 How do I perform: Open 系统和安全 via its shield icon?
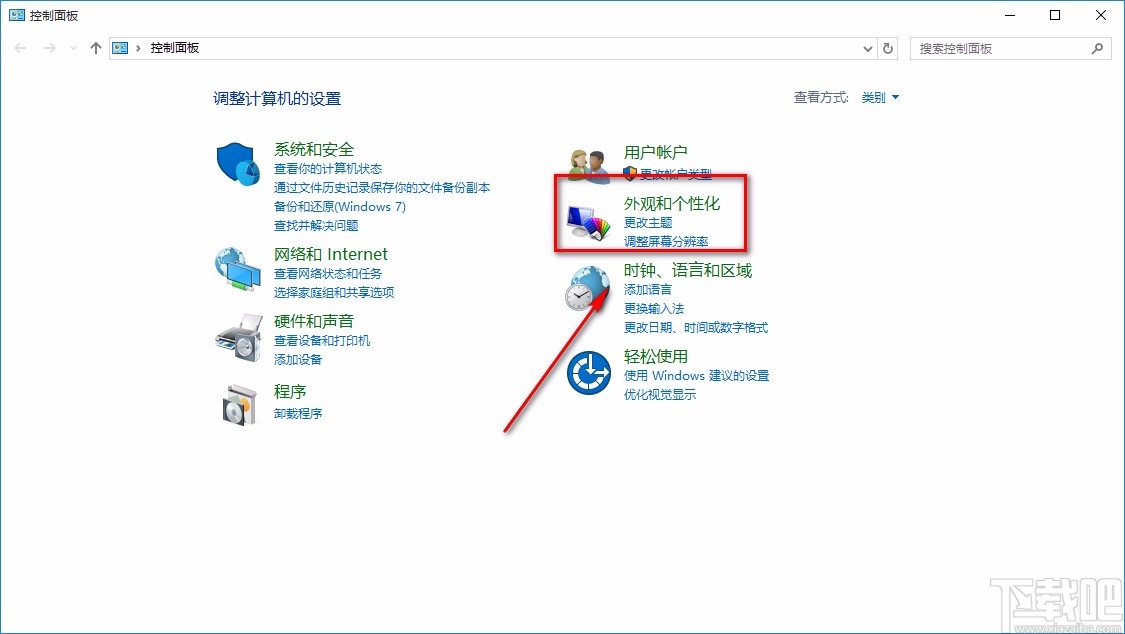pyautogui.click(x=237, y=162)
